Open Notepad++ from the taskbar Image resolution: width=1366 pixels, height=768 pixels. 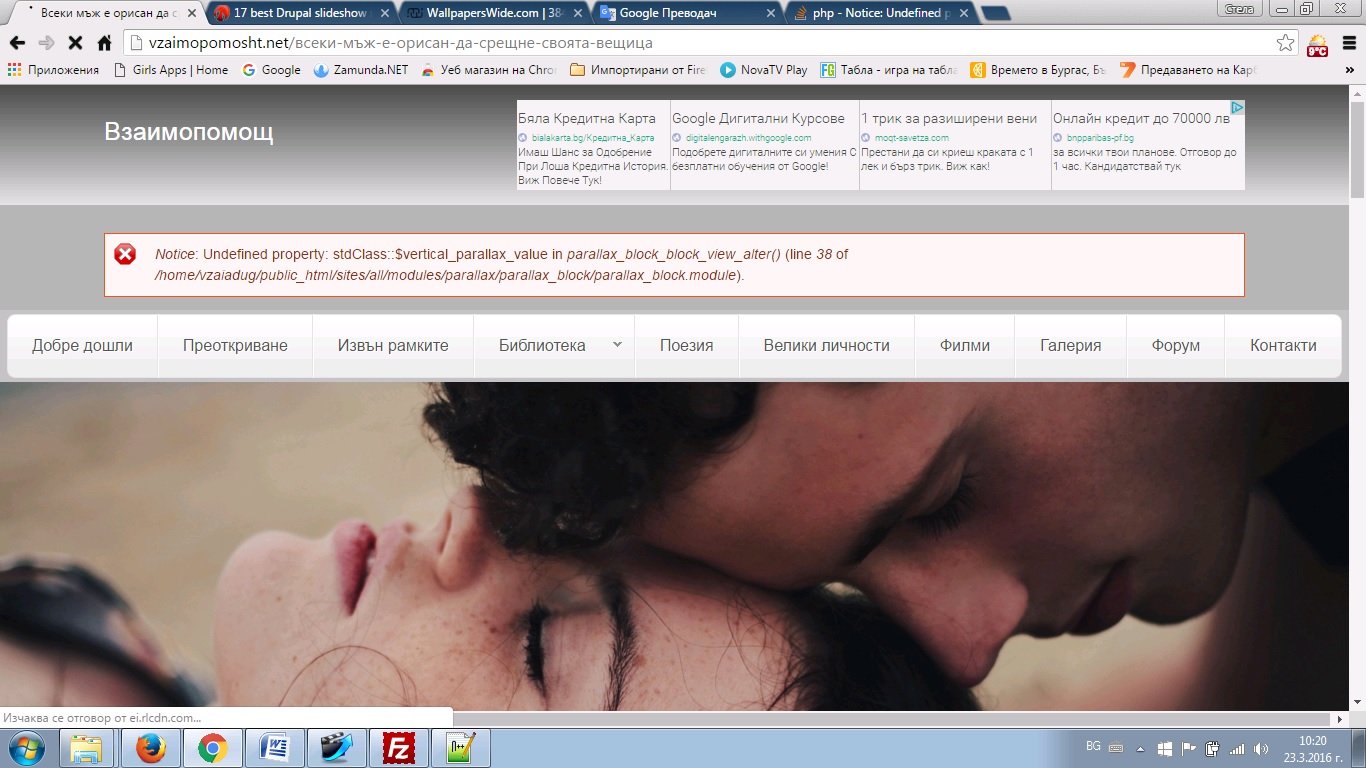click(x=460, y=748)
